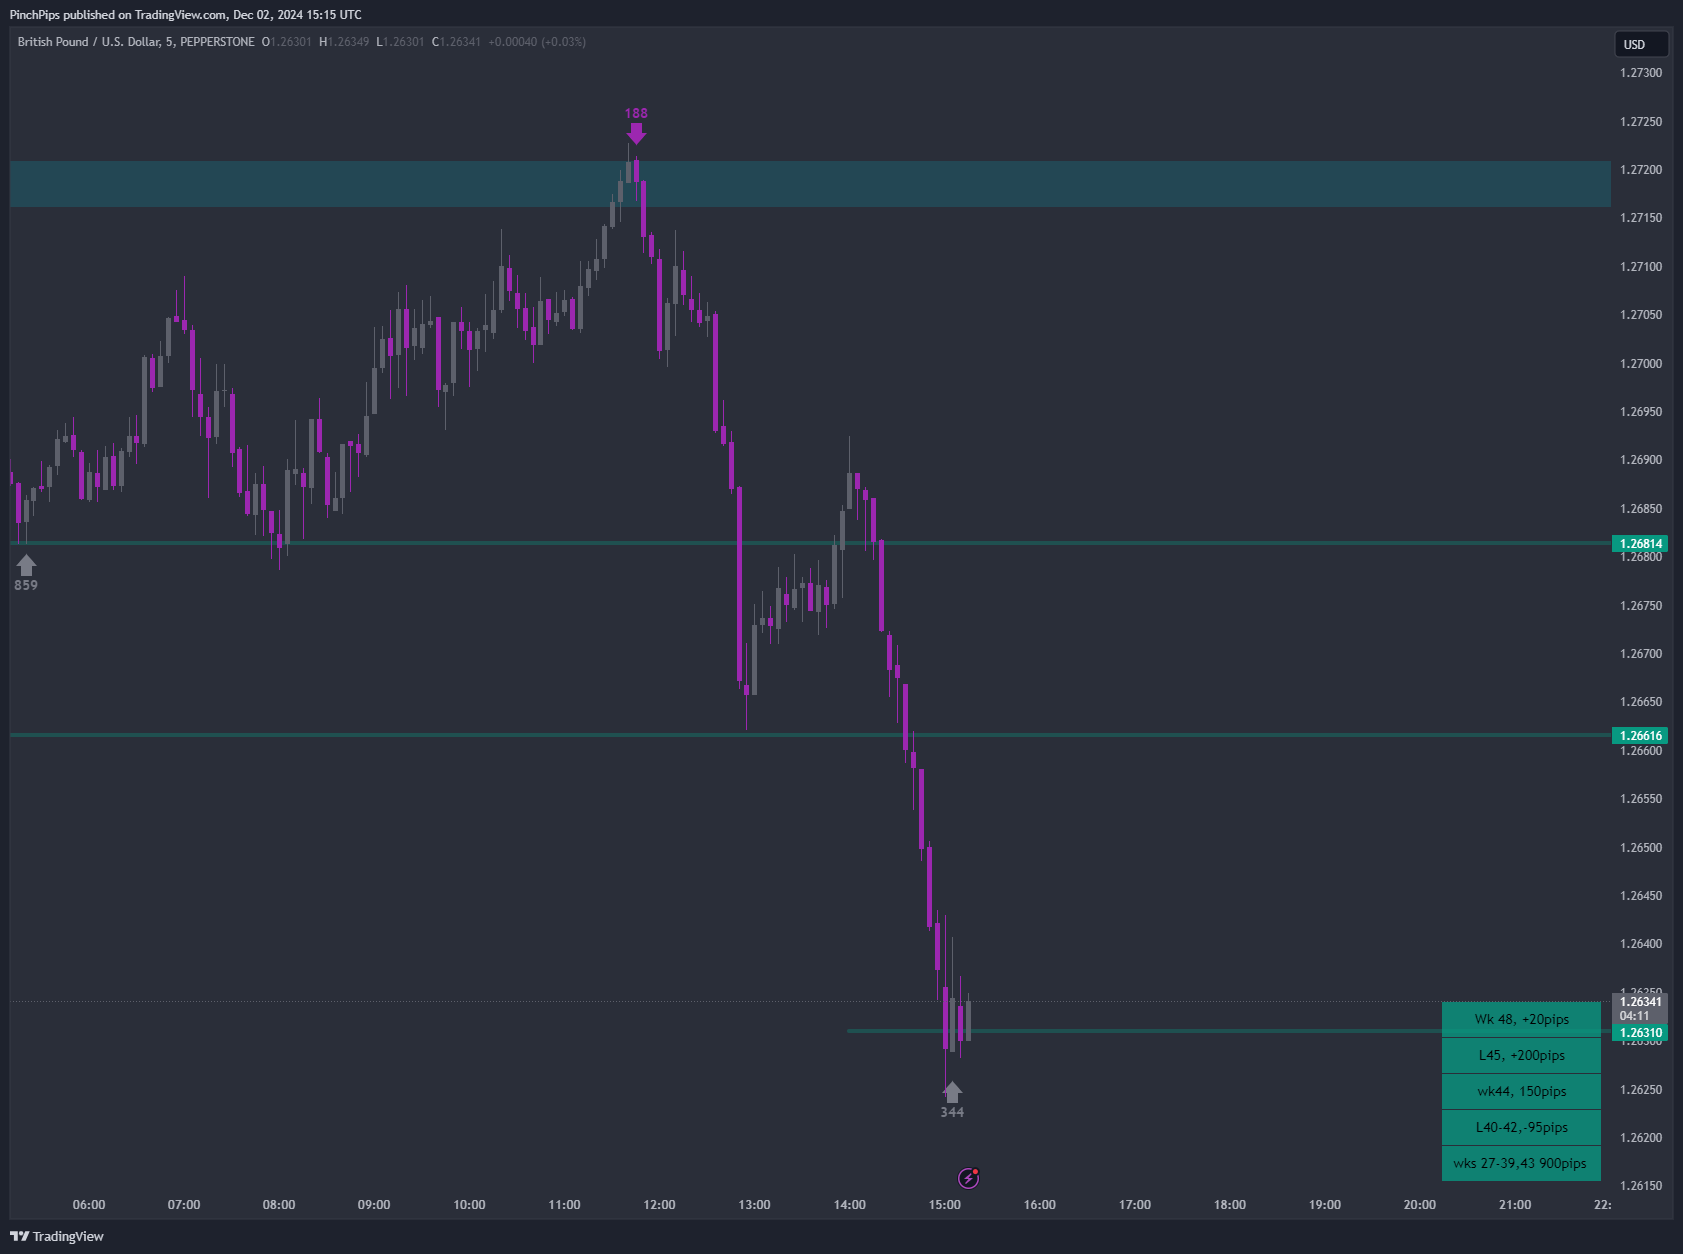Click the 21:00 time axis label
The image size is (1683, 1254).
pos(1515,1205)
